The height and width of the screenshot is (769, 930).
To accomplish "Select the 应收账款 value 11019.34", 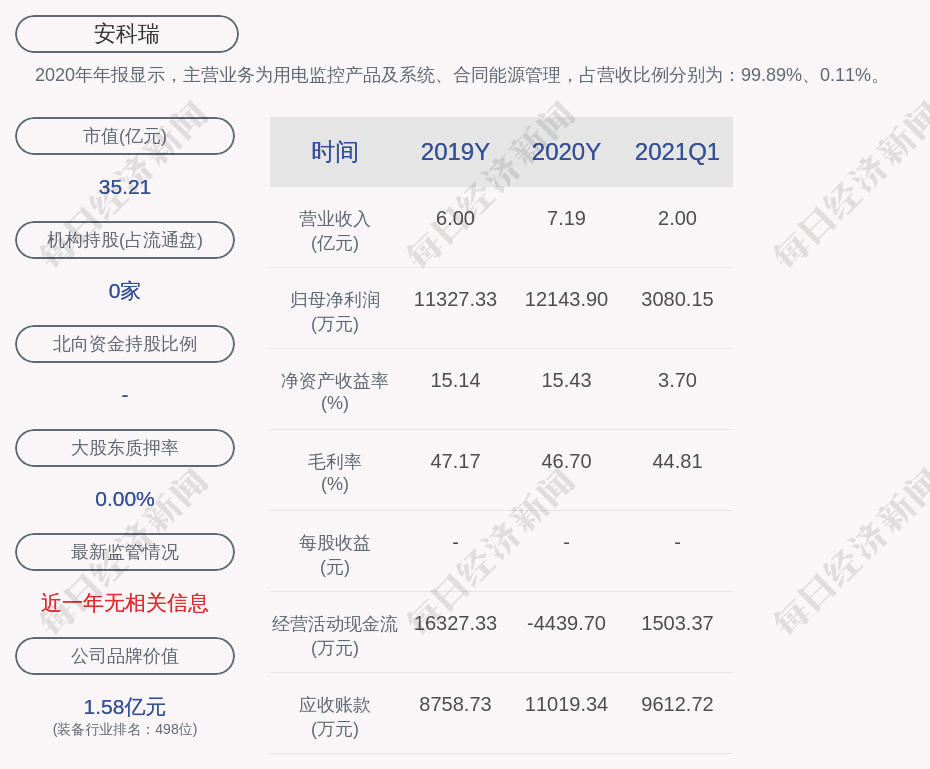I will tap(566, 704).
